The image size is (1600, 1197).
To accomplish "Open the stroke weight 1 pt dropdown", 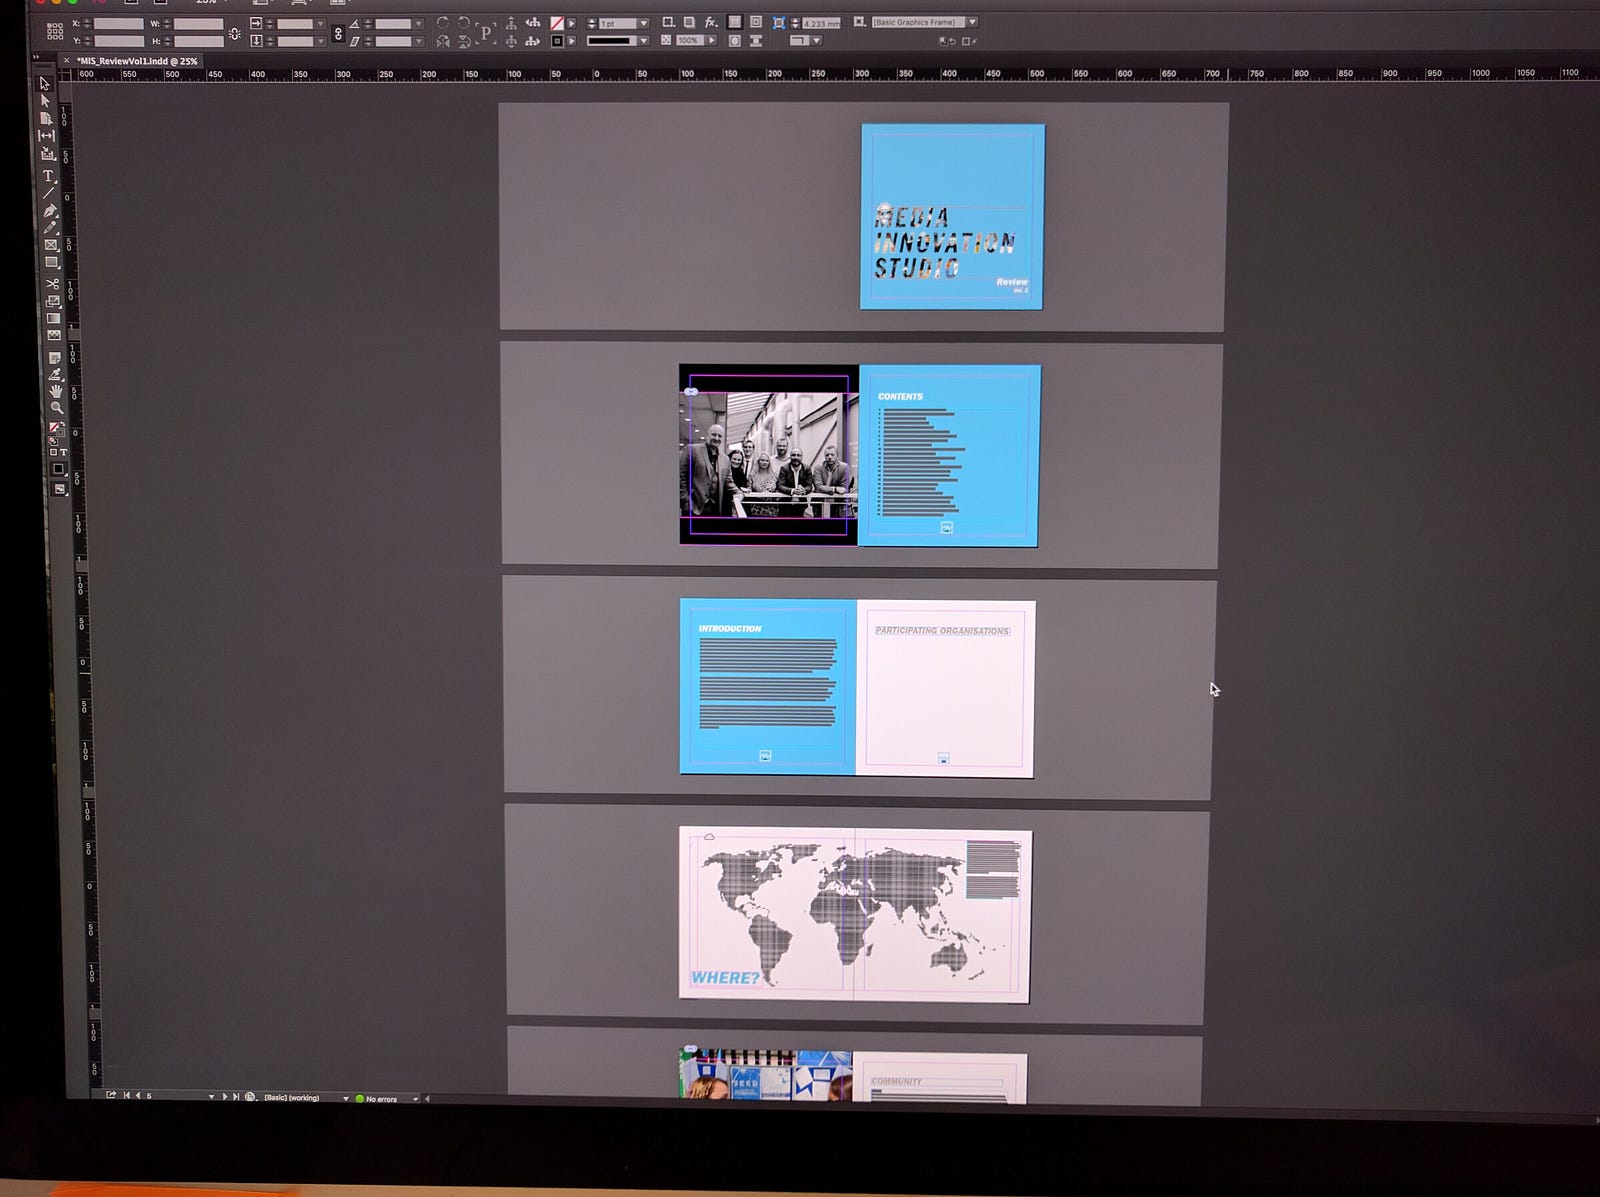I will tap(644, 23).
